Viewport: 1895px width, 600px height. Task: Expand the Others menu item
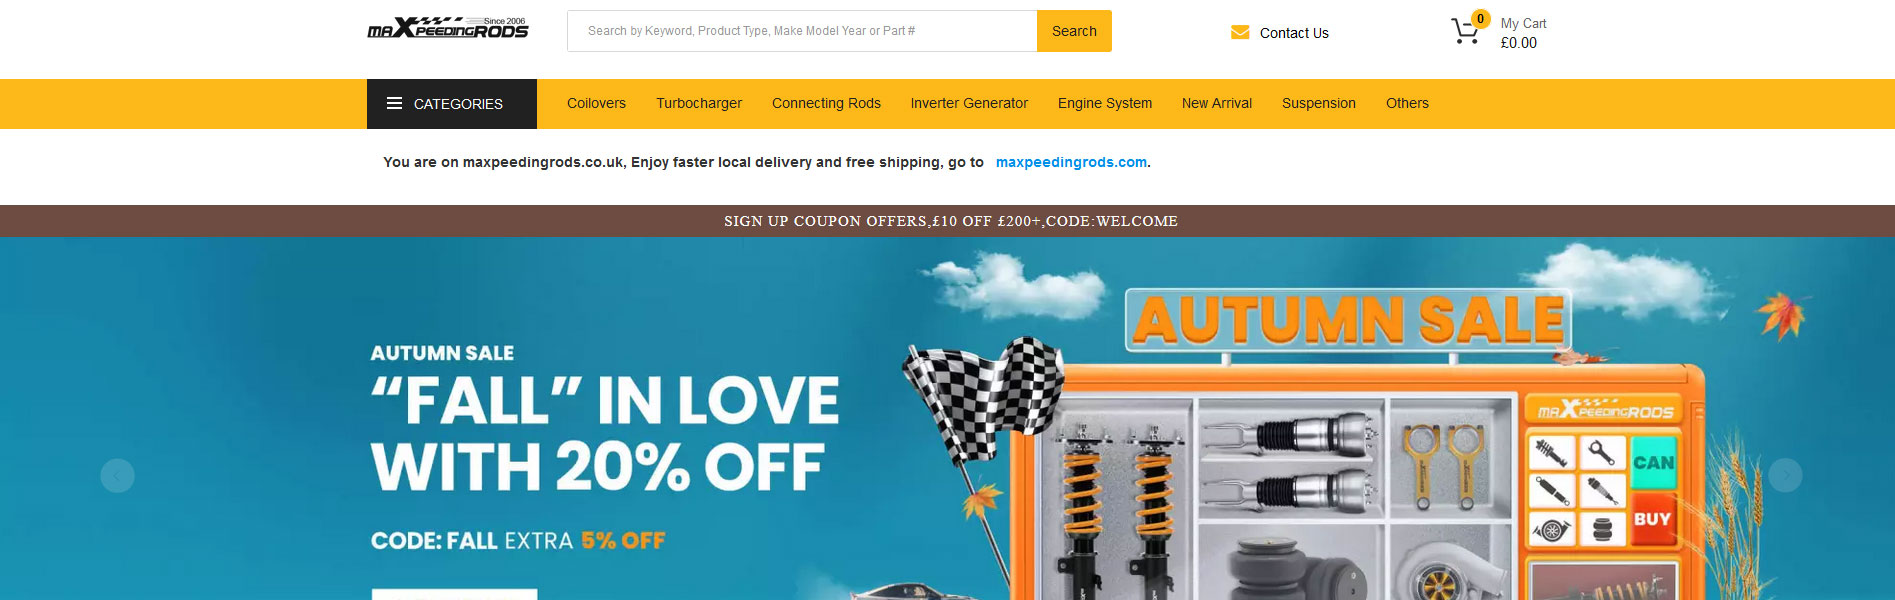click(x=1407, y=103)
